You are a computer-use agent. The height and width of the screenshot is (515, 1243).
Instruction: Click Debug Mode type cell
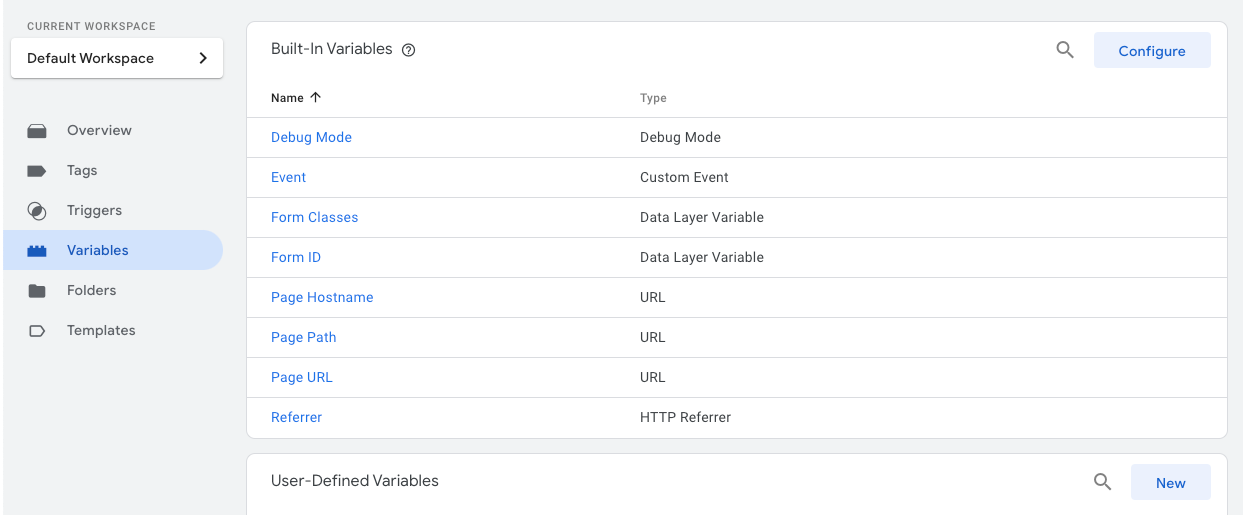[x=680, y=137]
